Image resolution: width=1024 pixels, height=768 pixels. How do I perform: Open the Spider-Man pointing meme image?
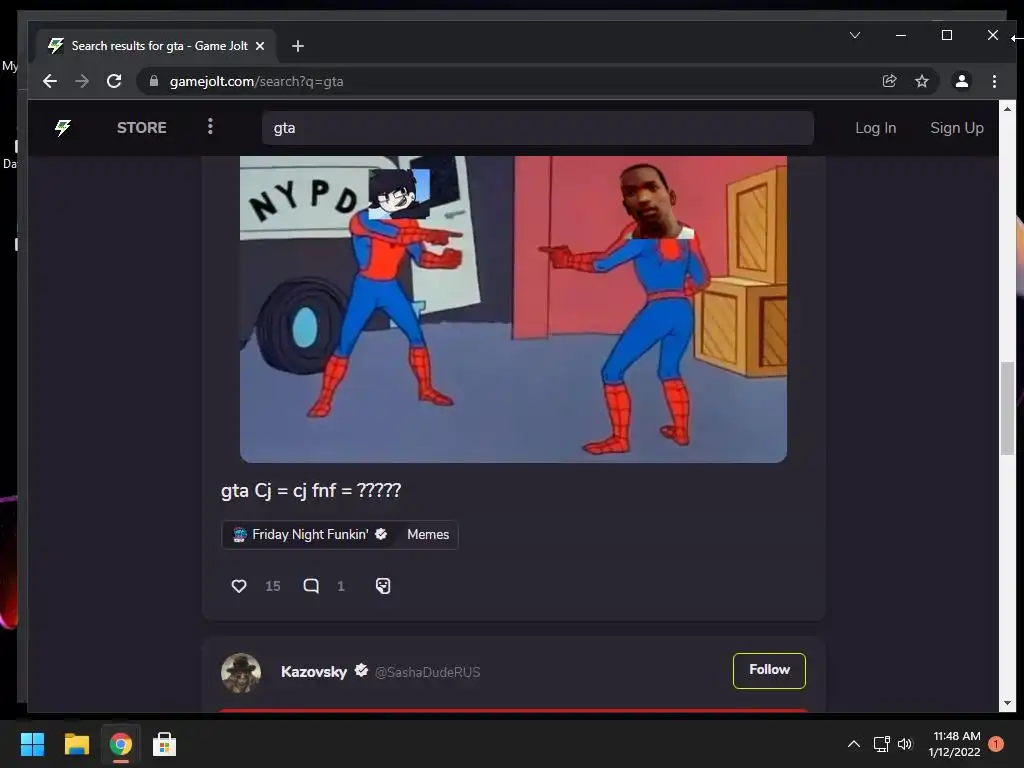pyautogui.click(x=513, y=309)
